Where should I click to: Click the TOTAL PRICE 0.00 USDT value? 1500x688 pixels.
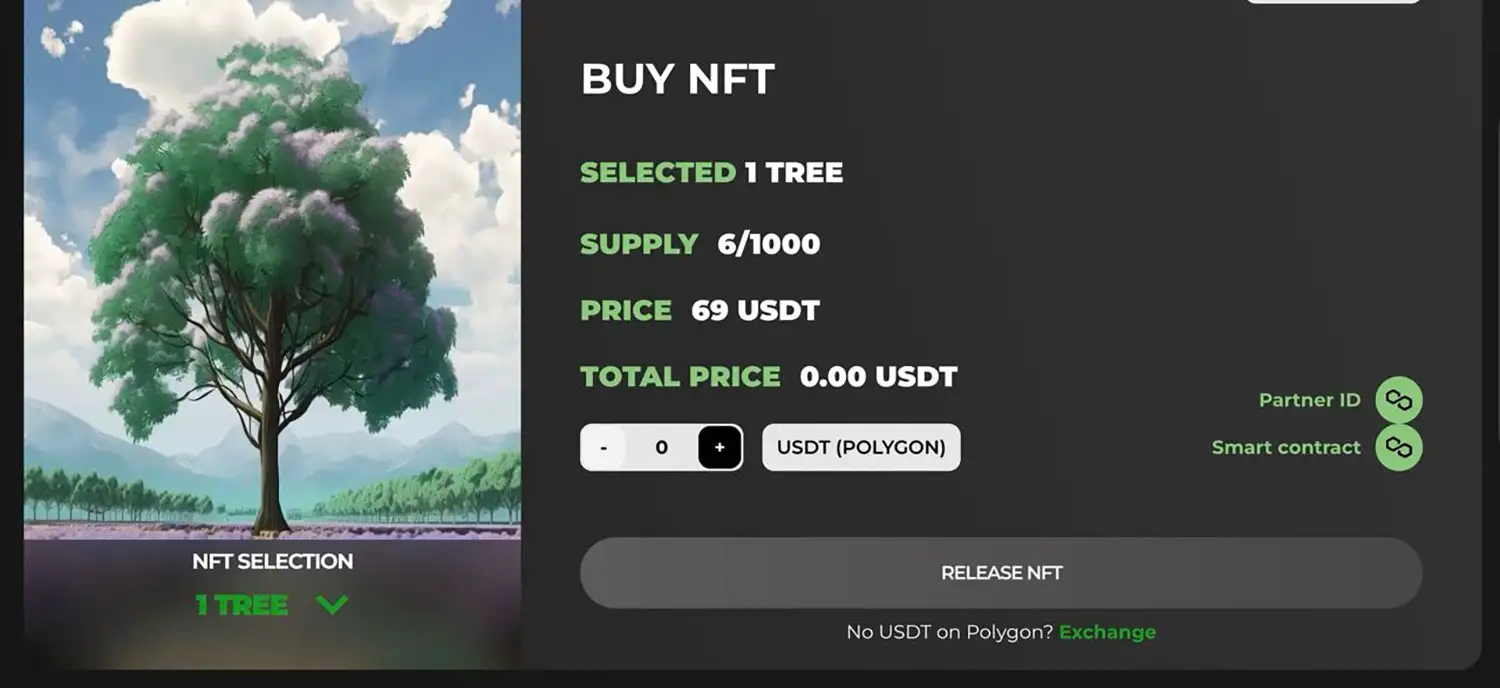coord(878,377)
